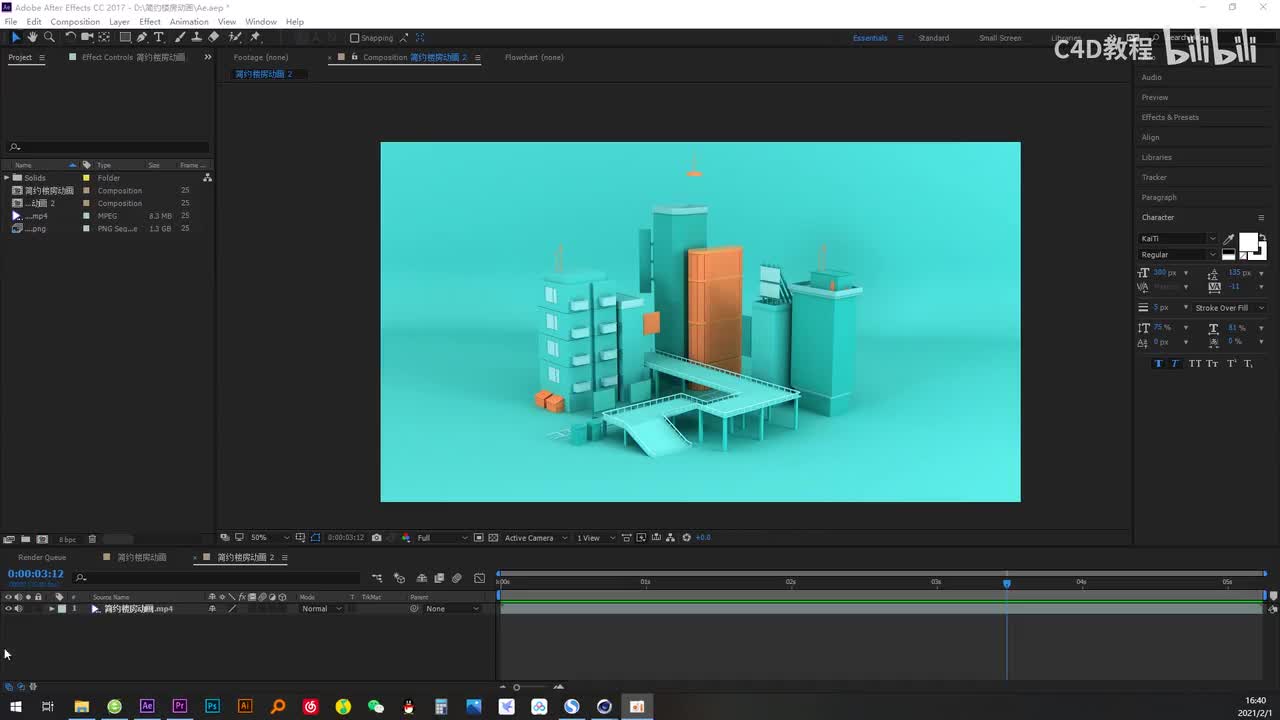
Task: Enable the Snapping checkbox
Action: 355,38
